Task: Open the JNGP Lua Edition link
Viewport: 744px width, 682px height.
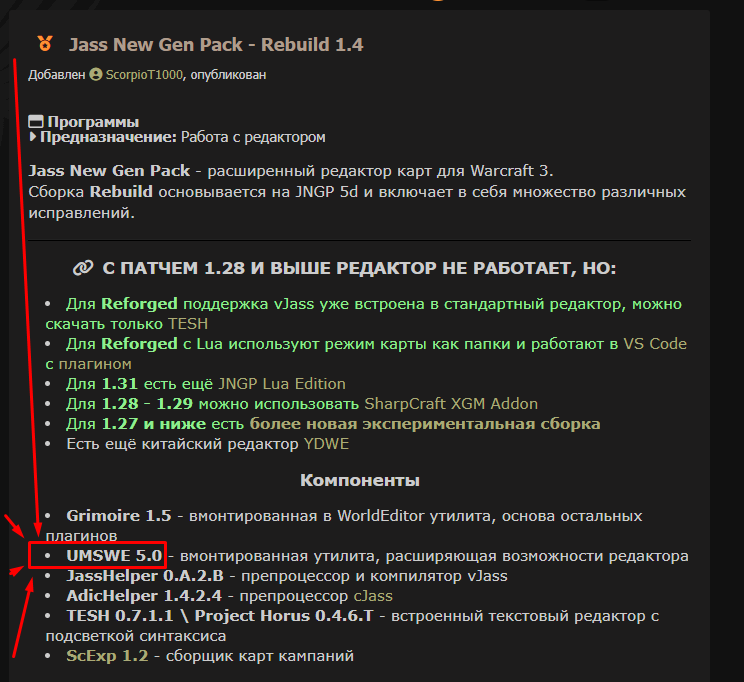Action: click(x=282, y=383)
